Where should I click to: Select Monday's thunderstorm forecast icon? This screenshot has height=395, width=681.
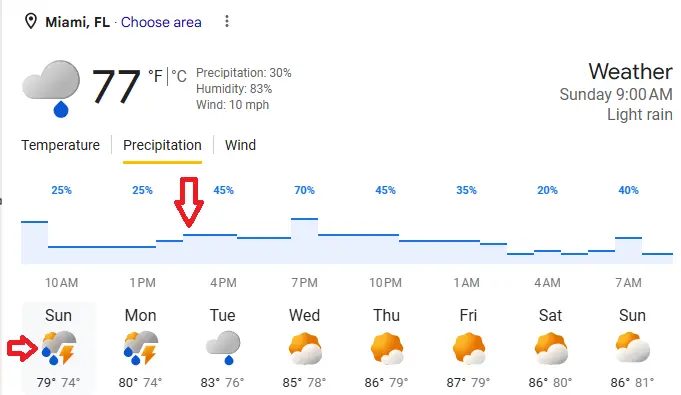(x=141, y=348)
